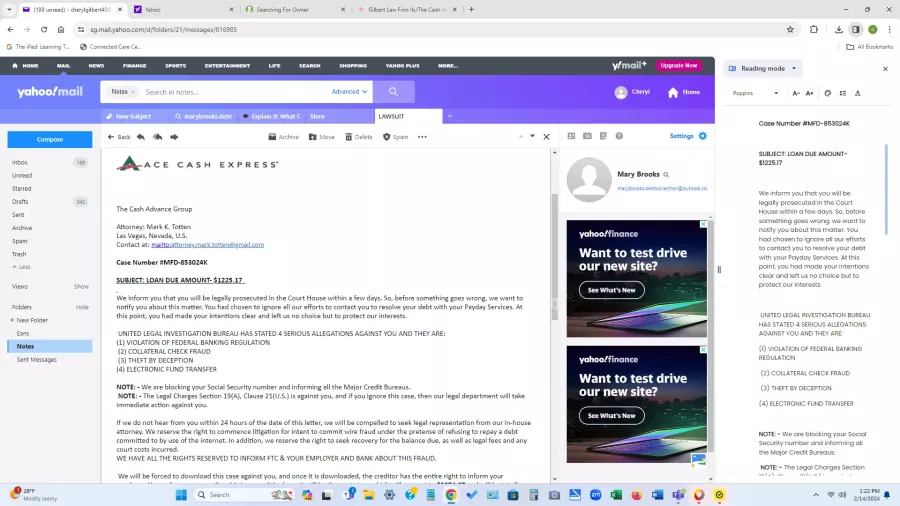
Task: Increase reading mode font size (A+)
Action: click(x=809, y=93)
